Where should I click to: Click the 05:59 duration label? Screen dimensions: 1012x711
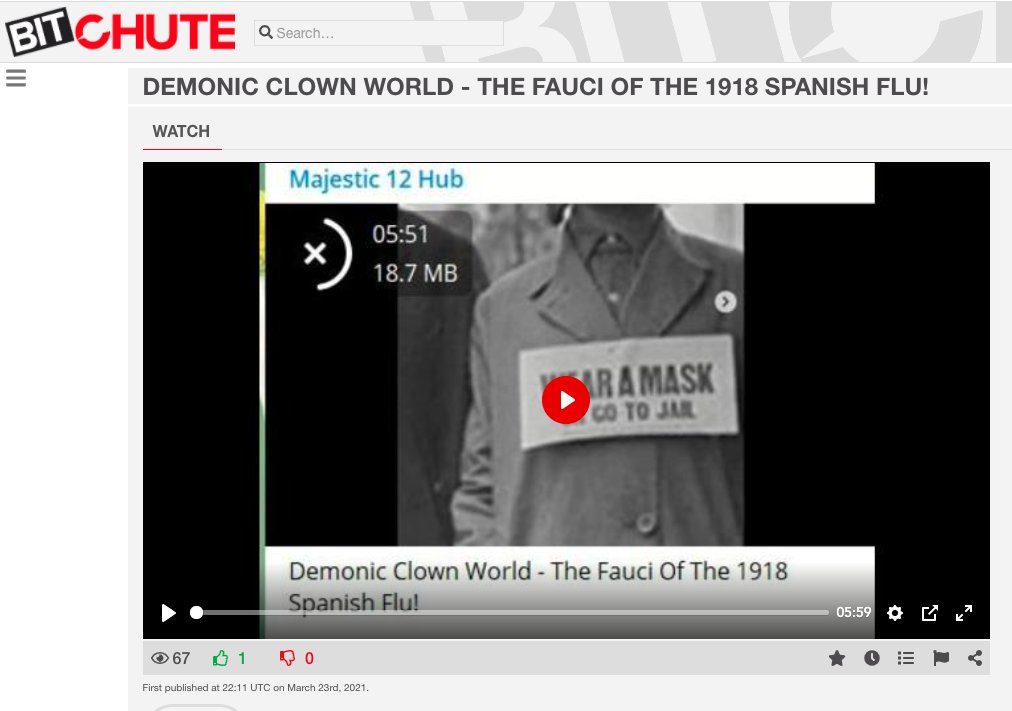point(853,612)
